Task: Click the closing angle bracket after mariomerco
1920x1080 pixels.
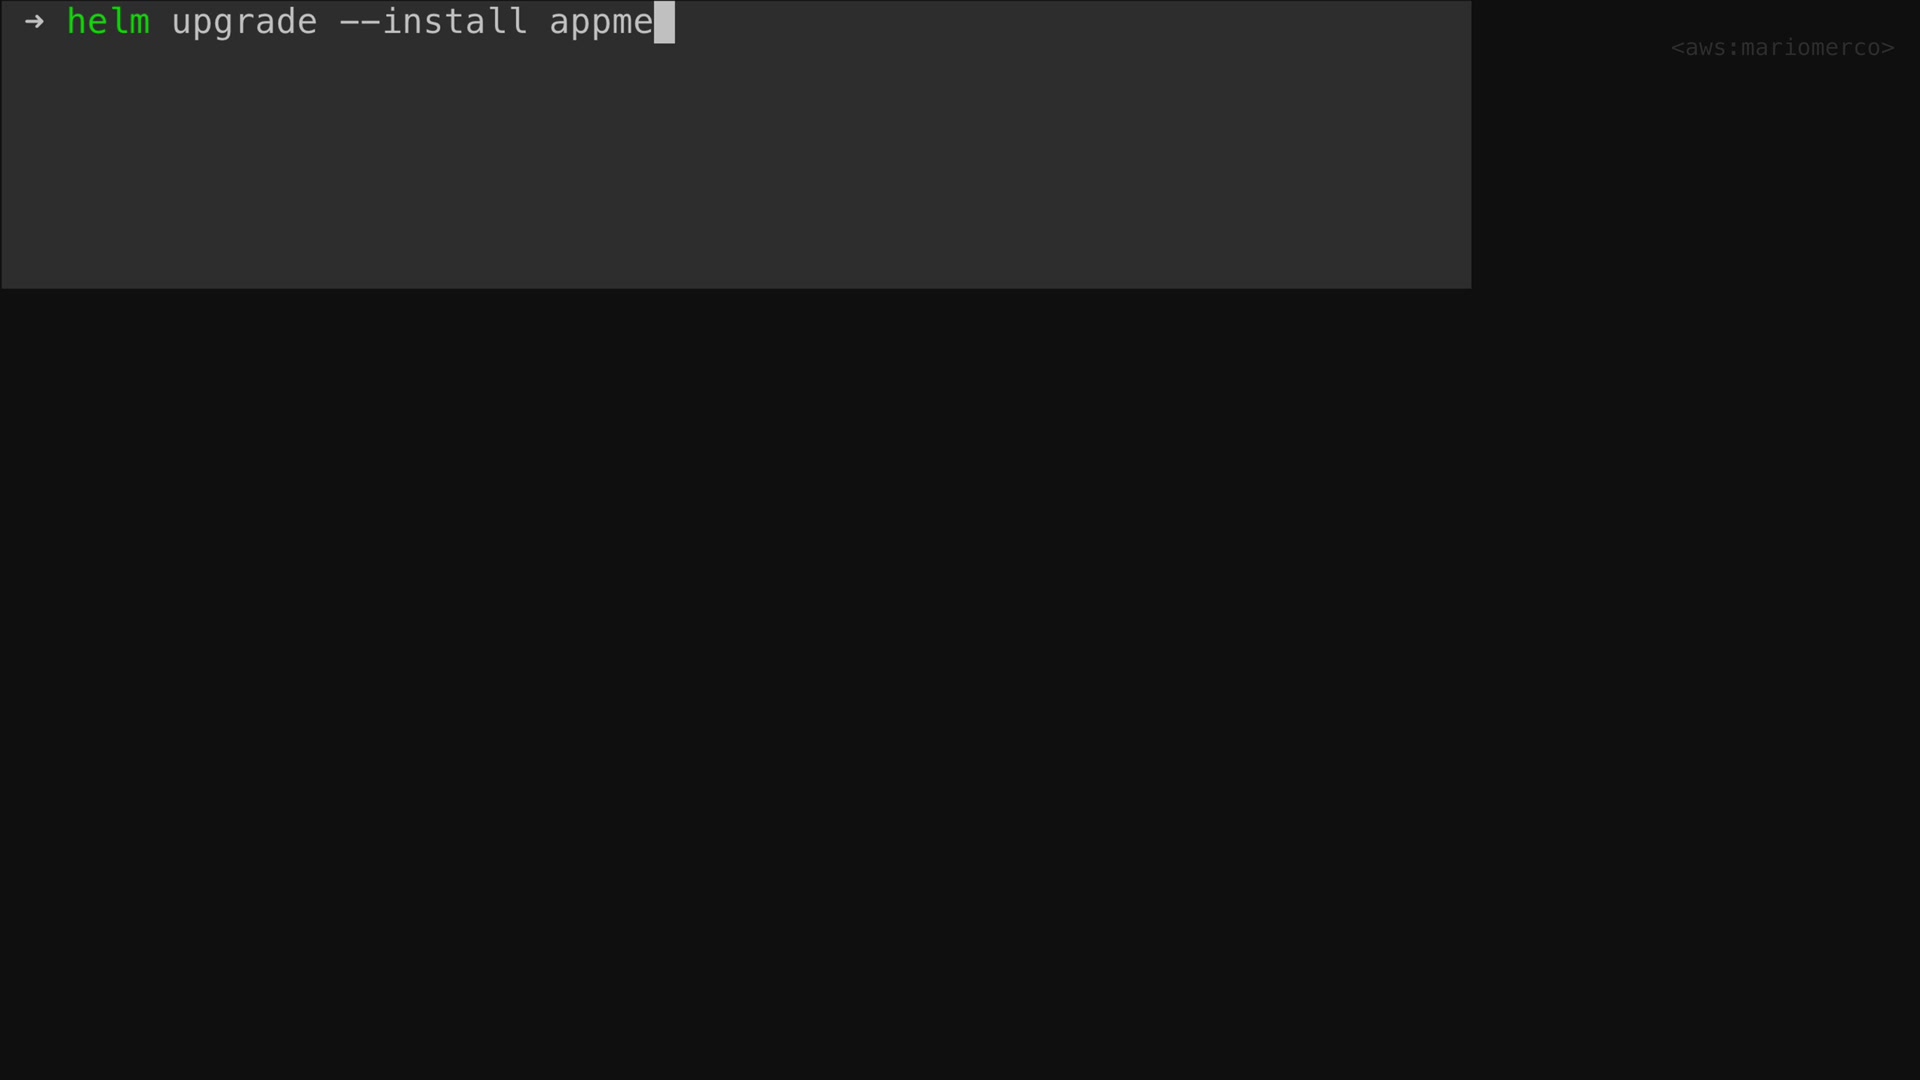Action: click(x=1887, y=48)
